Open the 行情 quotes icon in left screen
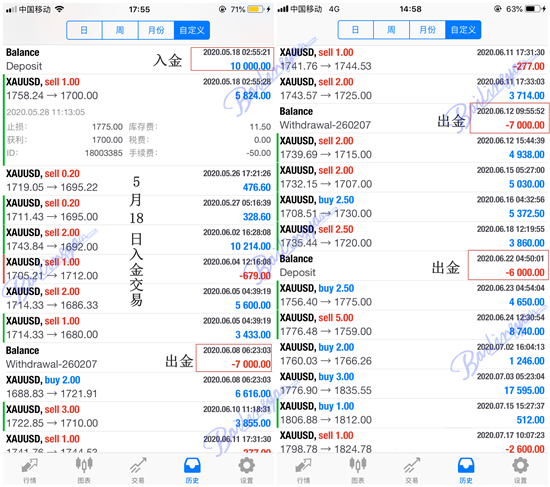Viewport: 550px width, 487px height. coord(30,469)
